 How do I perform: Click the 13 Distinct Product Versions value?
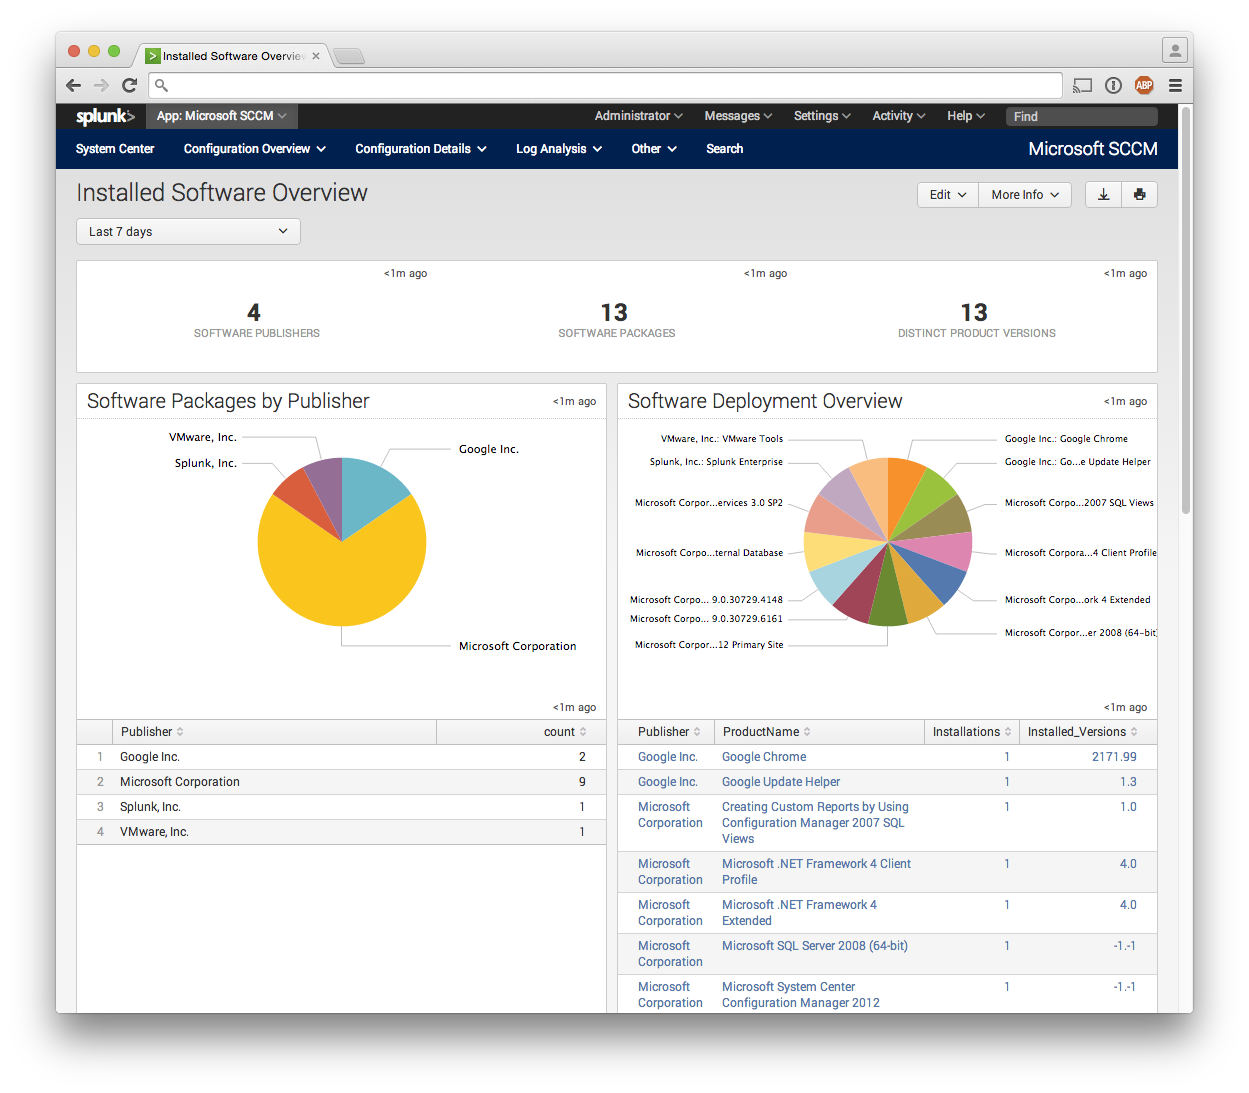(x=974, y=312)
